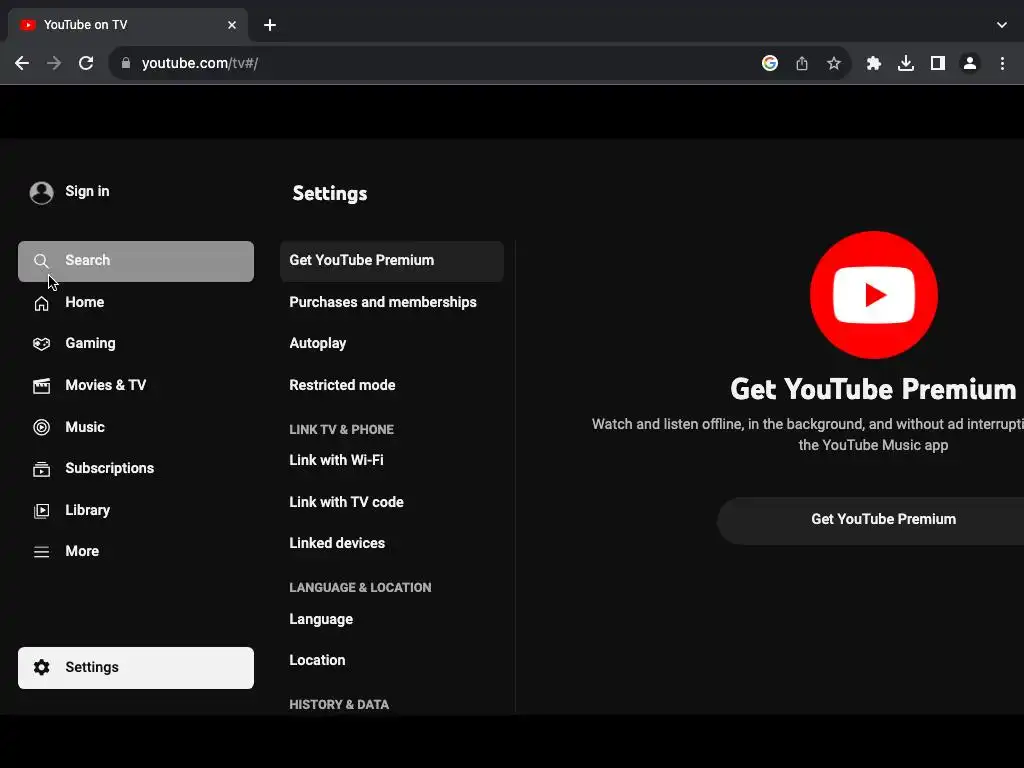Go to Home in sidebar
1024x768 pixels.
(84, 302)
